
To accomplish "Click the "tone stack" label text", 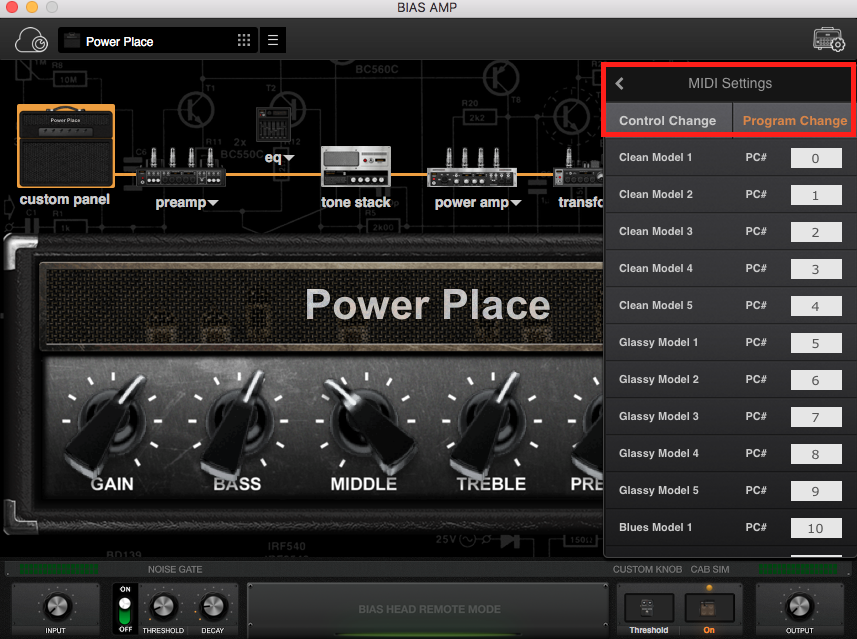I will pyautogui.click(x=356, y=202).
